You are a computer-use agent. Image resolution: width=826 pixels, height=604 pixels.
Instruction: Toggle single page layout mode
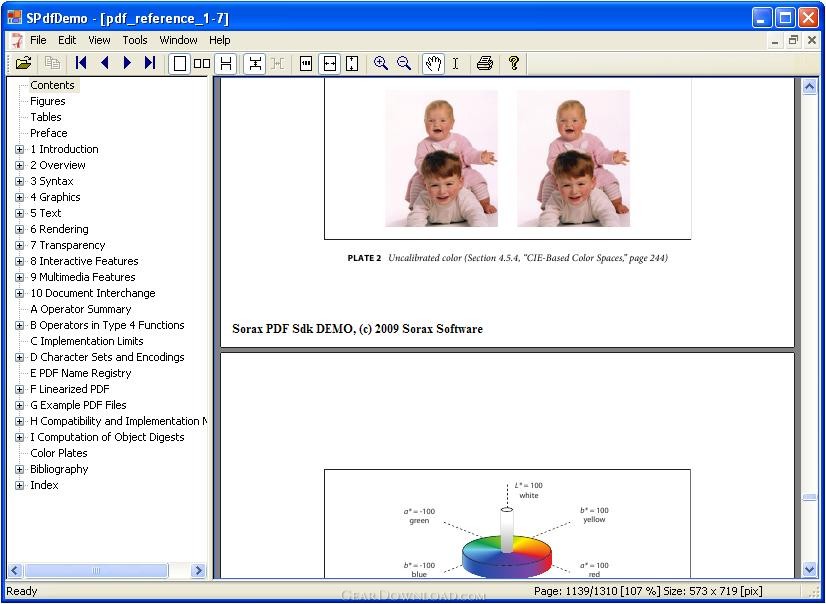point(179,63)
